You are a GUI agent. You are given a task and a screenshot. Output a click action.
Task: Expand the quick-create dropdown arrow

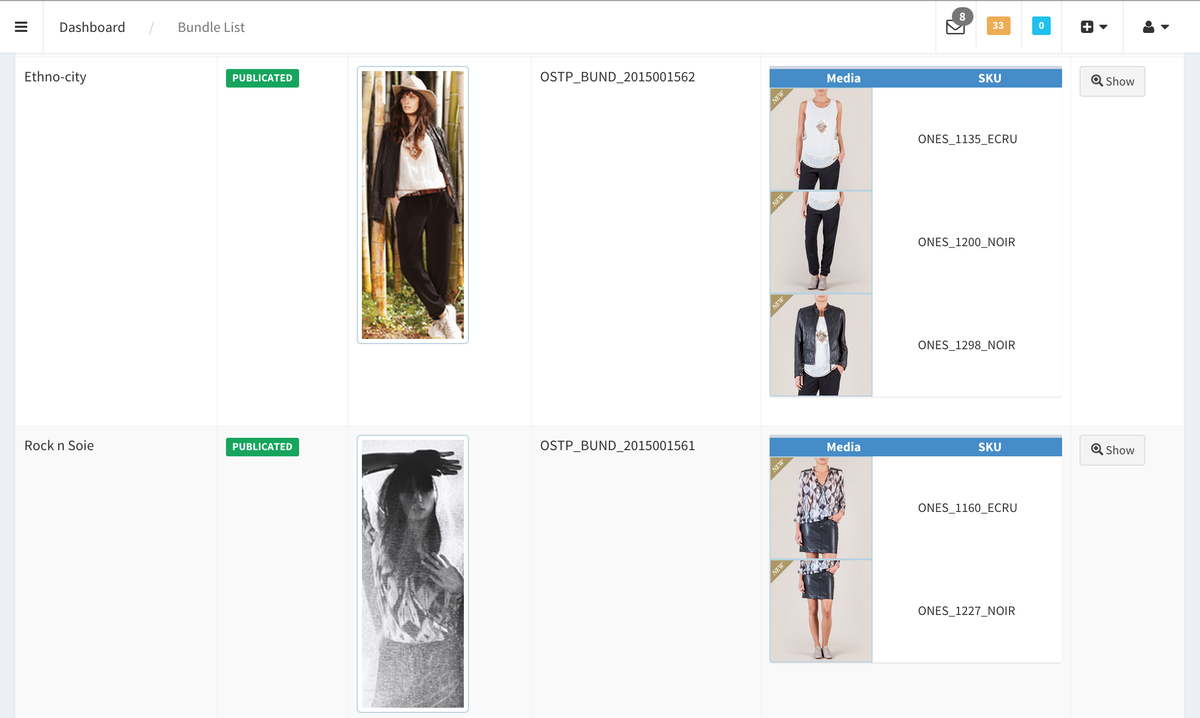[1101, 25]
